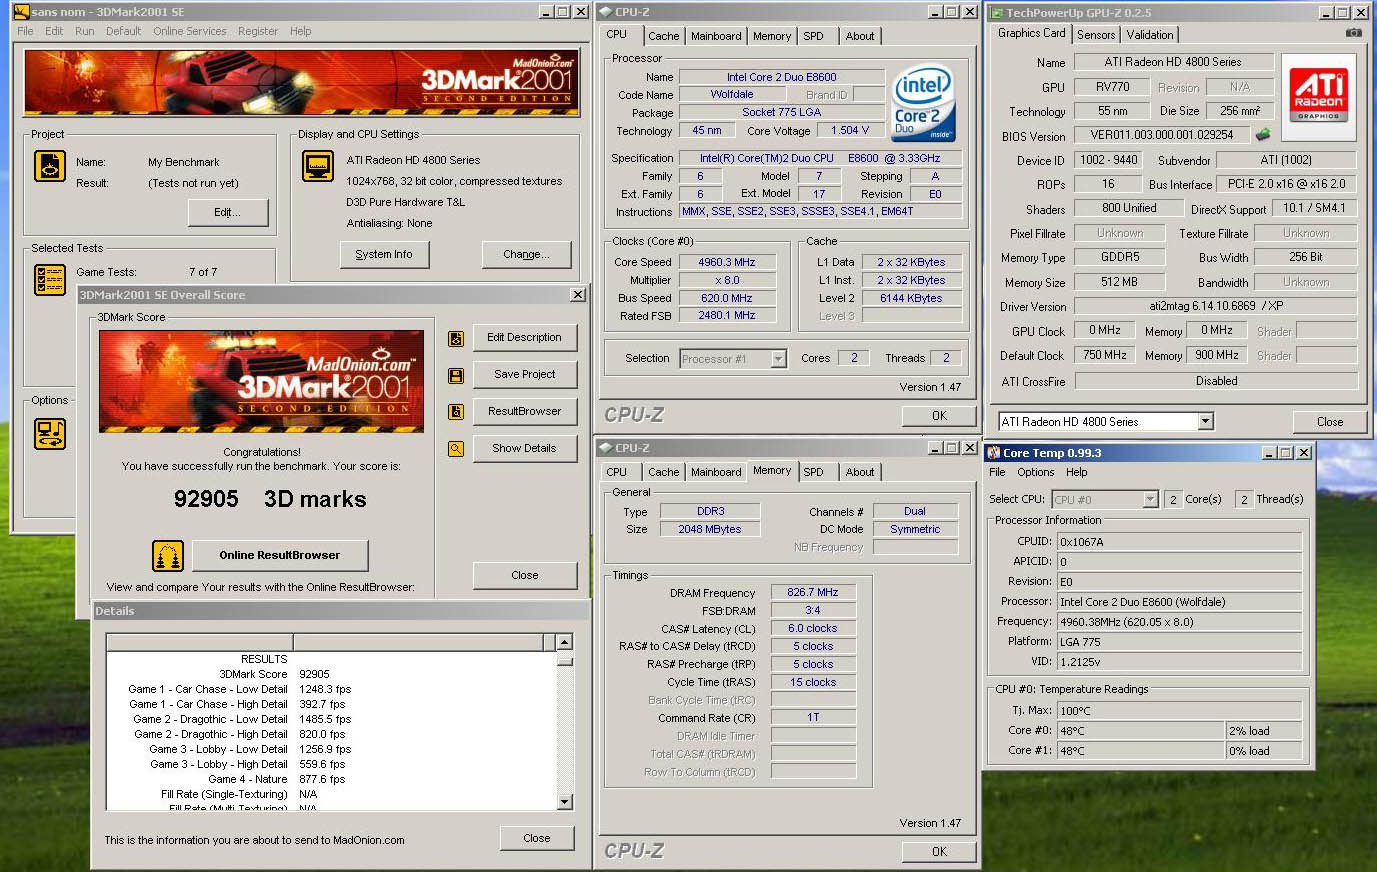Click the System Info button
The height and width of the screenshot is (872, 1377).
pyautogui.click(x=384, y=255)
